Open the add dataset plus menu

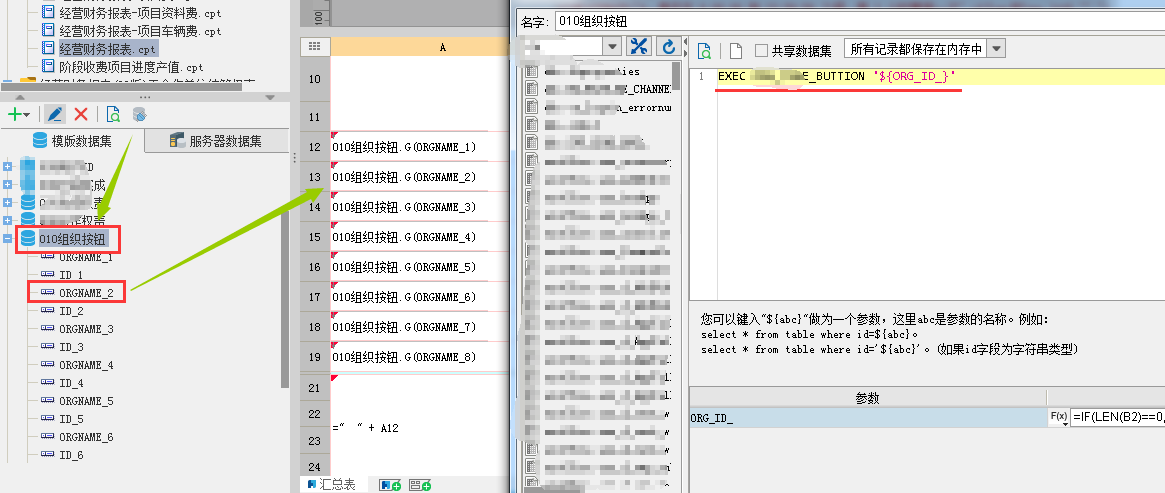tap(19, 114)
